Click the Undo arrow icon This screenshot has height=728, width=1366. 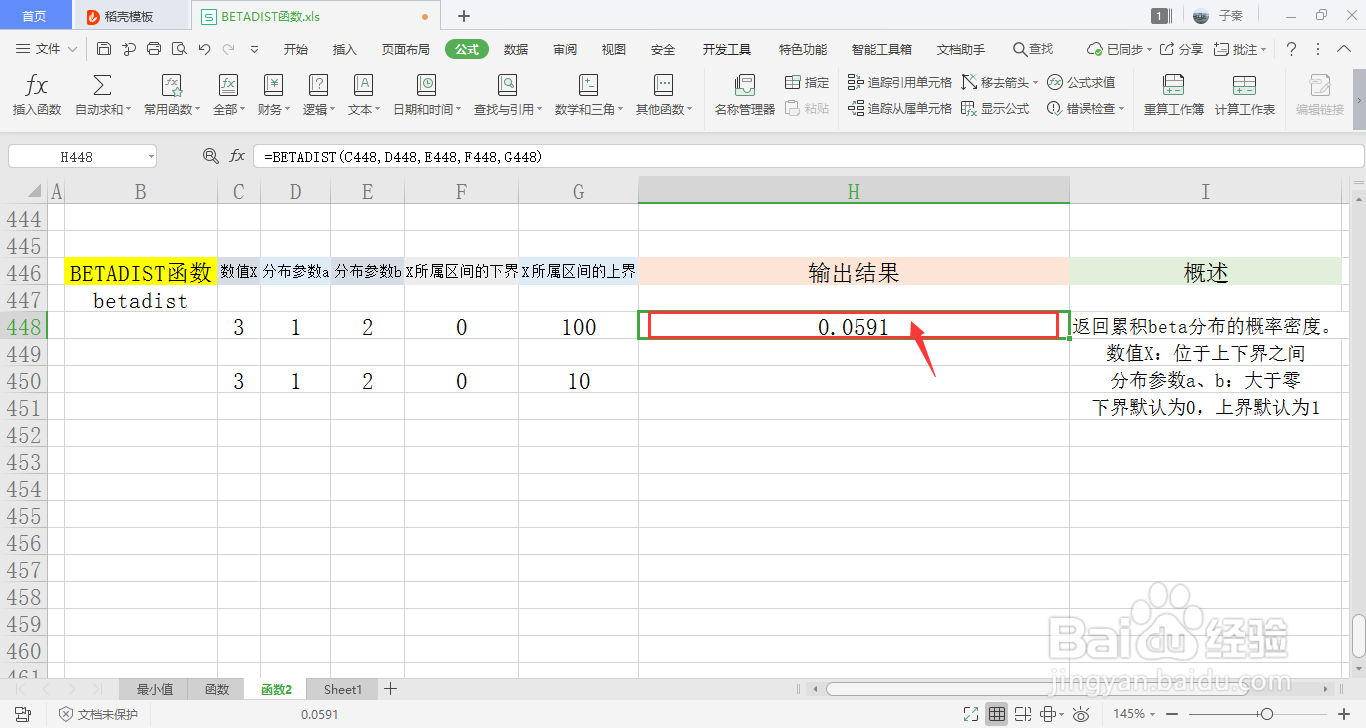205,49
